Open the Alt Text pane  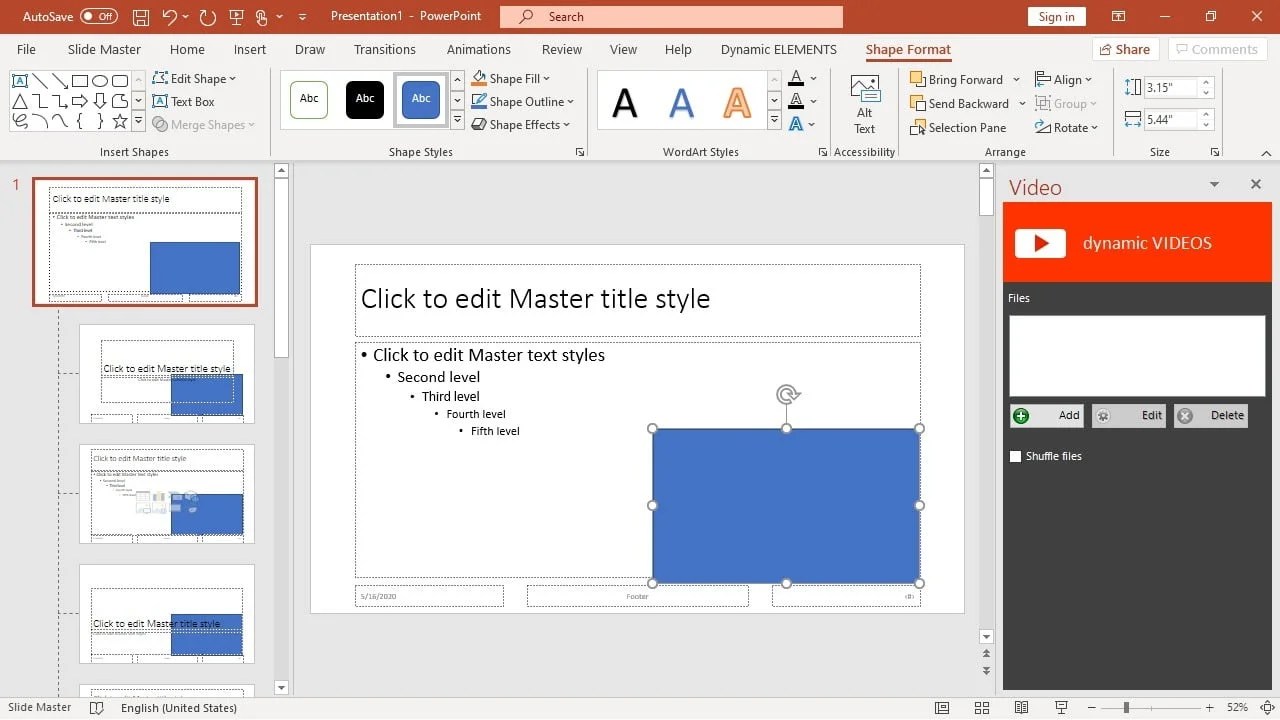tap(864, 103)
